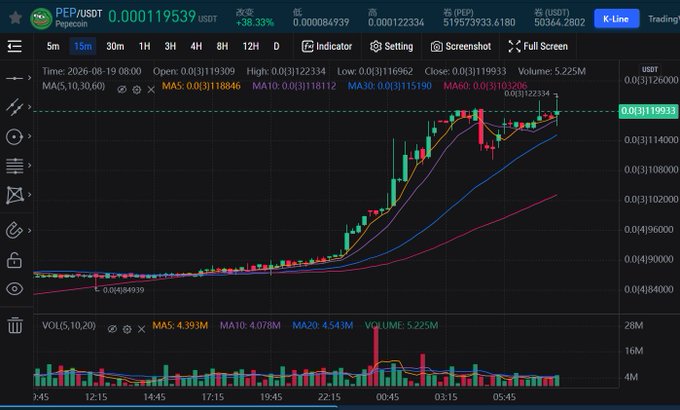This screenshot has height=410, width=680.
Task: Click the 00:45 time axis label
Action: 387,397
